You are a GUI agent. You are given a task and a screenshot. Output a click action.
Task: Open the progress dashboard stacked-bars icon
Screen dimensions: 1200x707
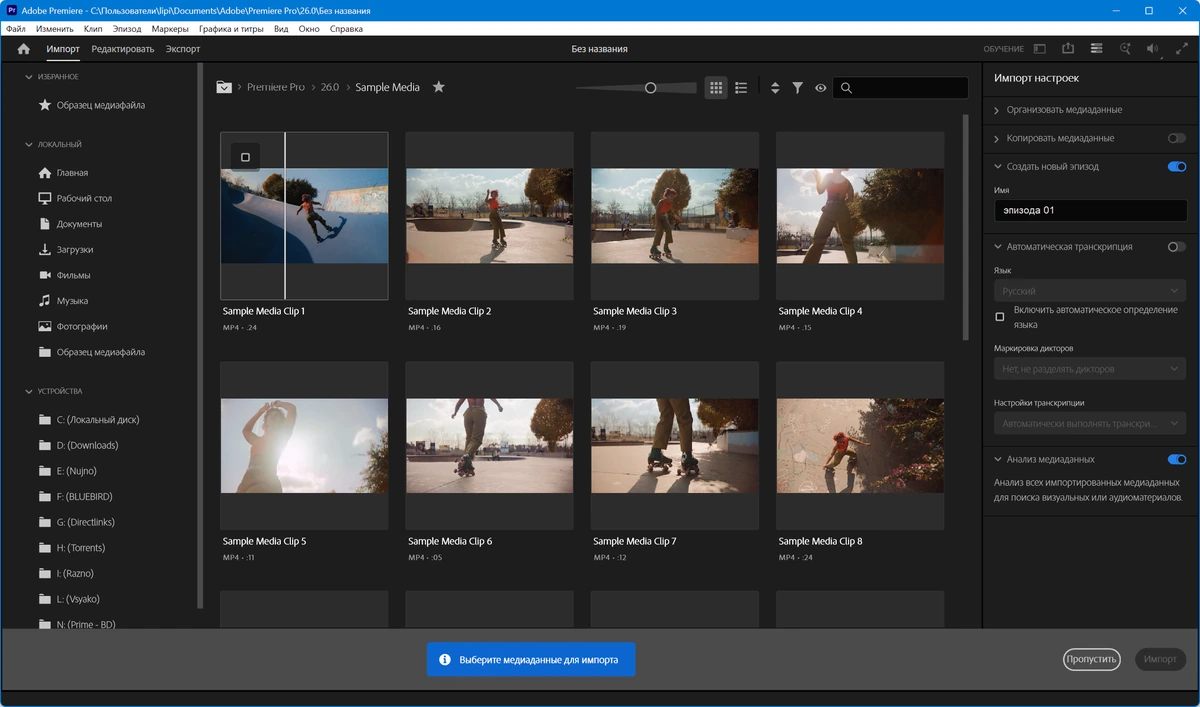(1097, 49)
